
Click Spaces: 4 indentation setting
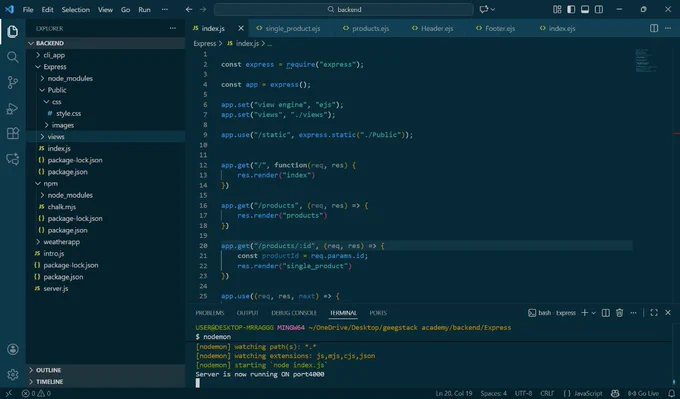click(494, 393)
